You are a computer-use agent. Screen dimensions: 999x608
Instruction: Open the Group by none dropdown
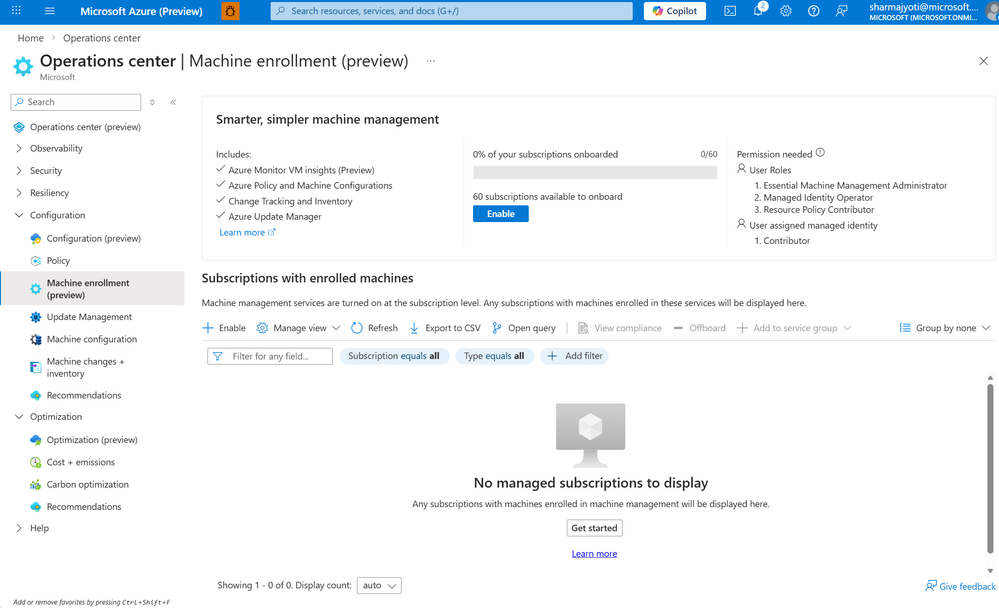(945, 328)
